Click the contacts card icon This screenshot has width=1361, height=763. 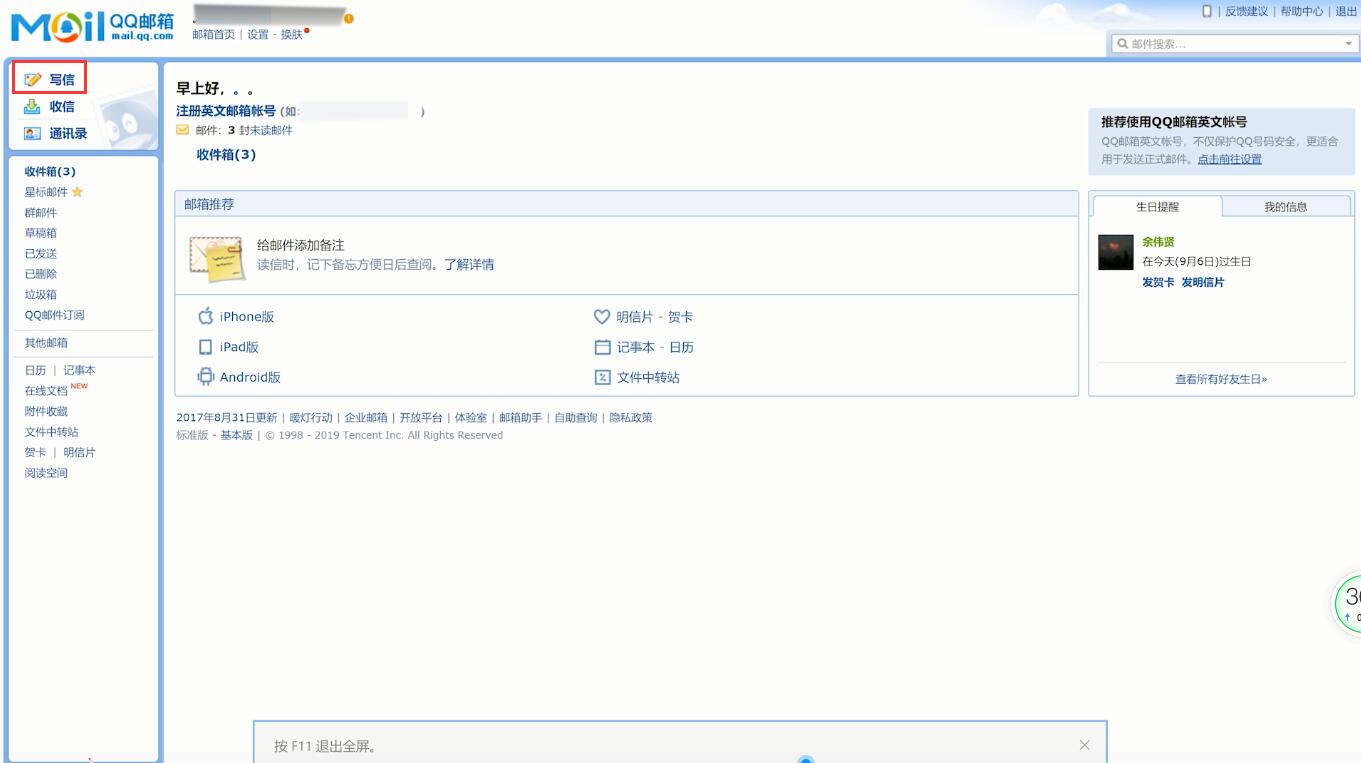(32, 133)
